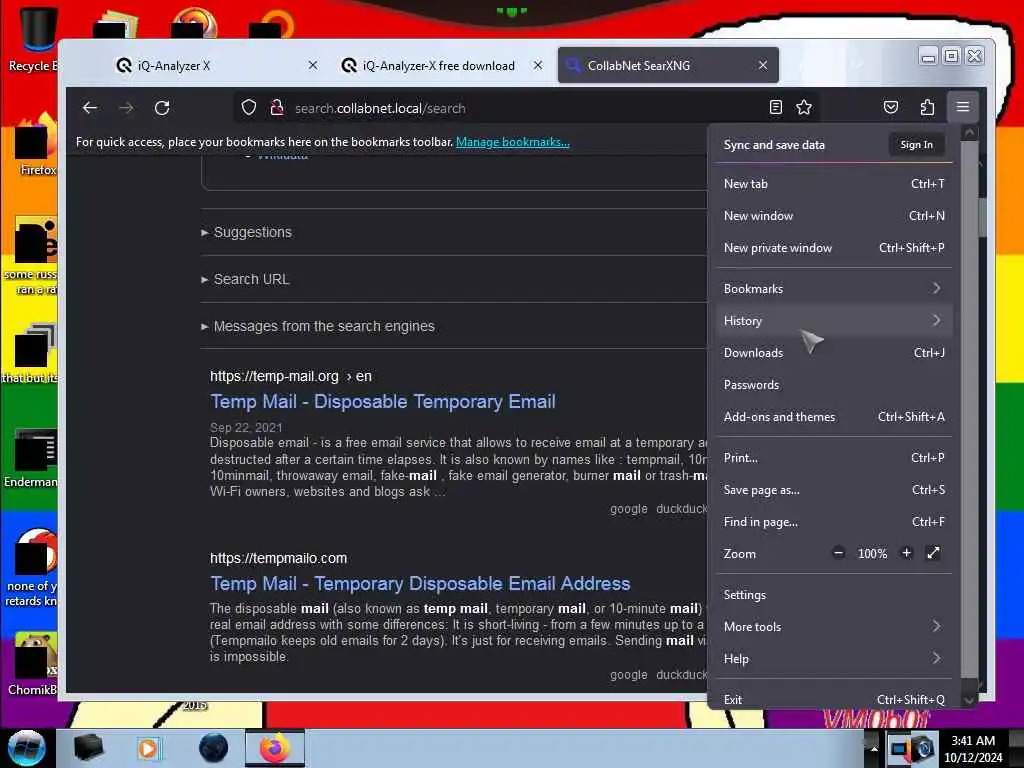Open Add-ons and themes
This screenshot has height=768, width=1024.
click(834, 417)
